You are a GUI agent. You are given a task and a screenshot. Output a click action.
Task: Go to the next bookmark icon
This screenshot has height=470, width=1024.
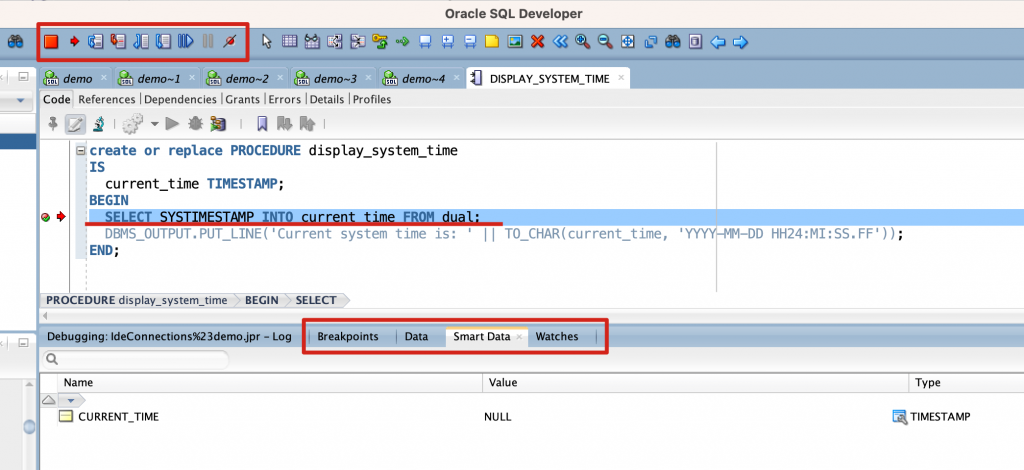click(284, 123)
